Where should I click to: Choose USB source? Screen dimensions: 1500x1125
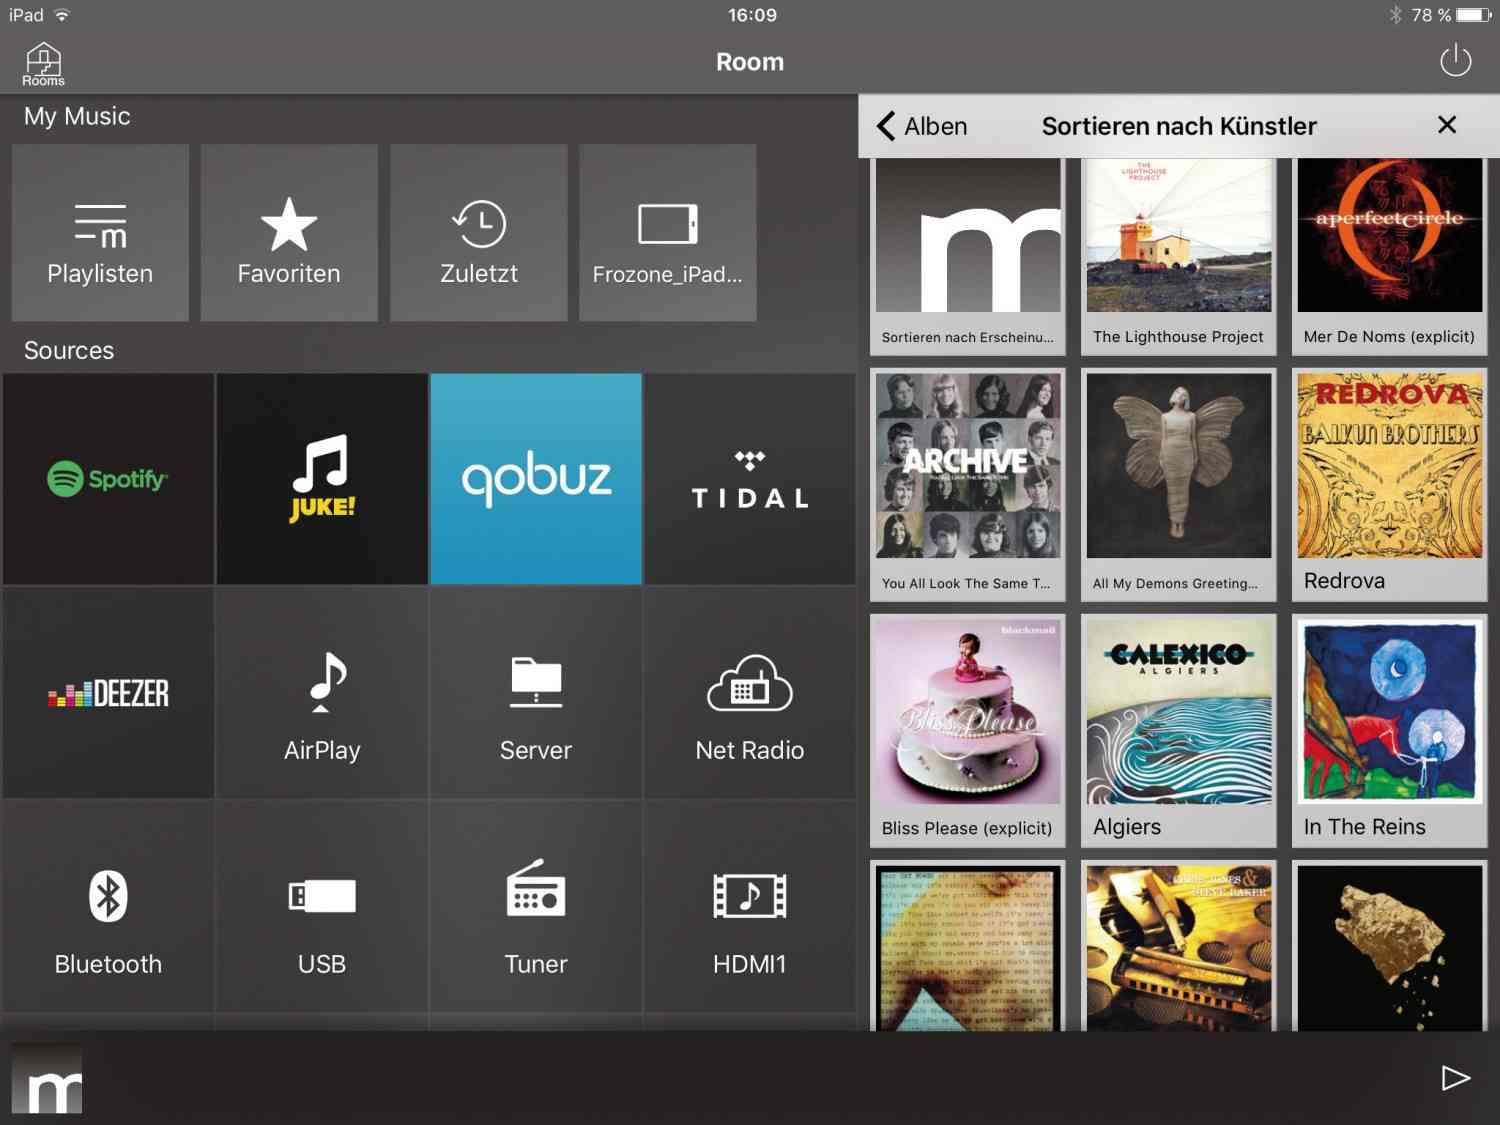tap(322, 906)
